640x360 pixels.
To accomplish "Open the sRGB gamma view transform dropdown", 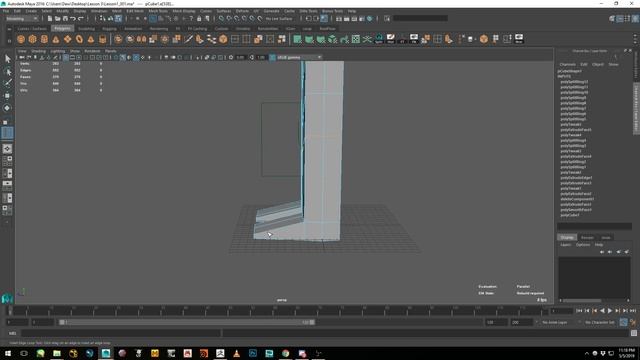I will pos(299,58).
